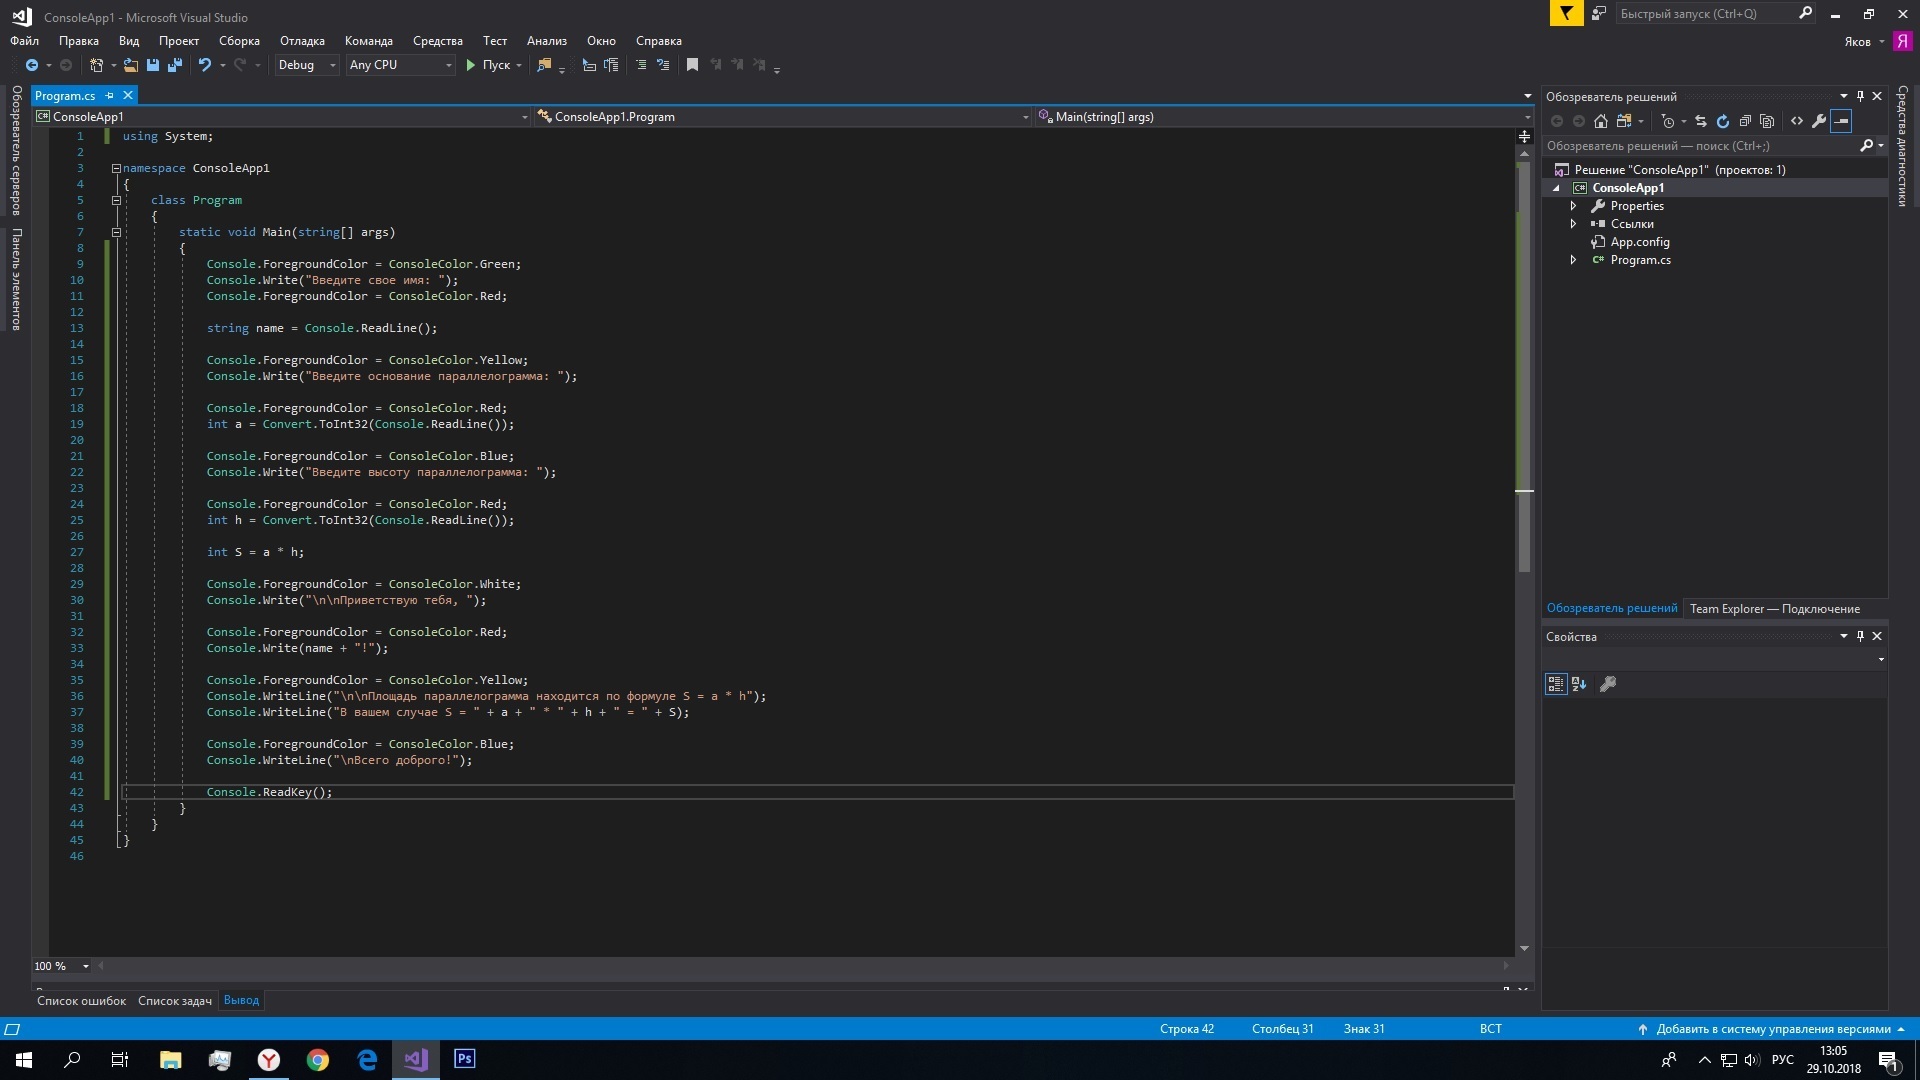The height and width of the screenshot is (1080, 1920).
Task: Click Добавить в систему управления версиями
Action: pyautogui.click(x=1772, y=1029)
